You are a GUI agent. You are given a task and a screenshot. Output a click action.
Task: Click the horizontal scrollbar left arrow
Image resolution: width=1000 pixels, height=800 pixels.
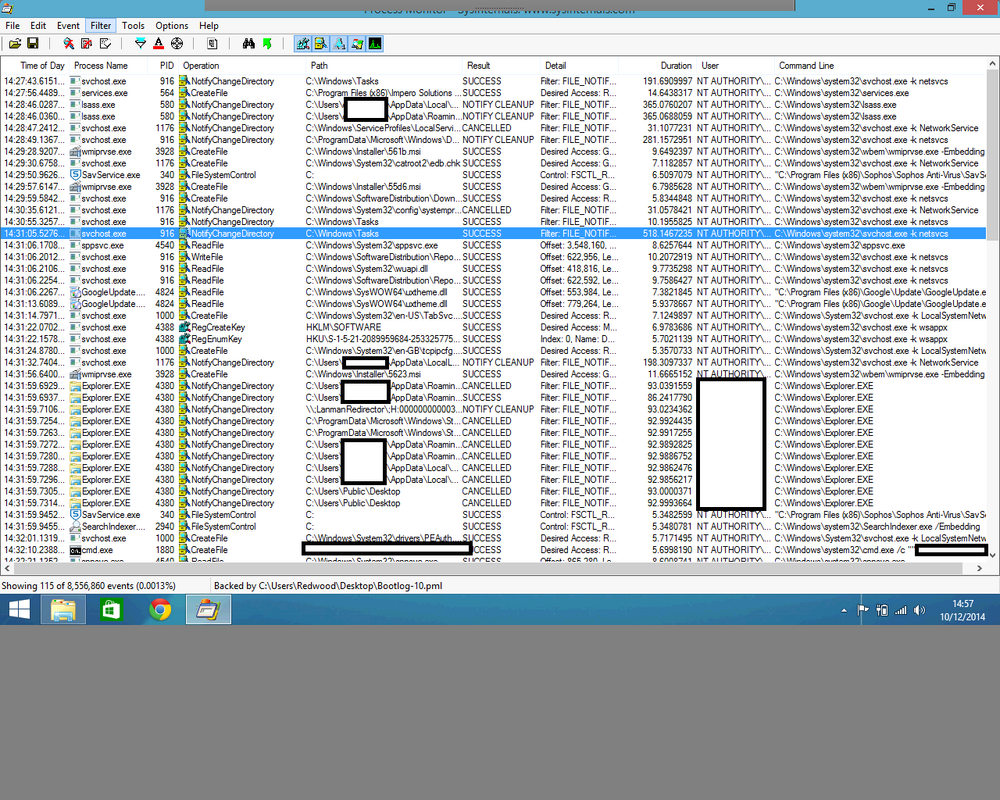point(8,568)
